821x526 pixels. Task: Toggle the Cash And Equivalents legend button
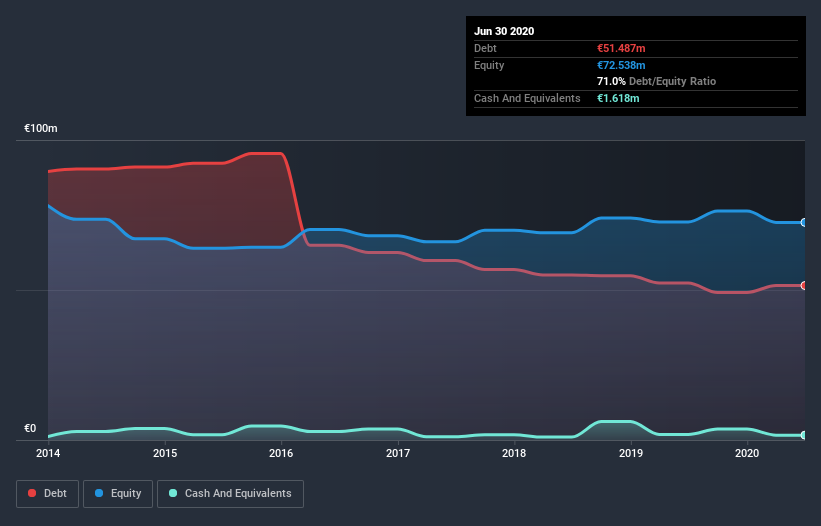tap(230, 494)
